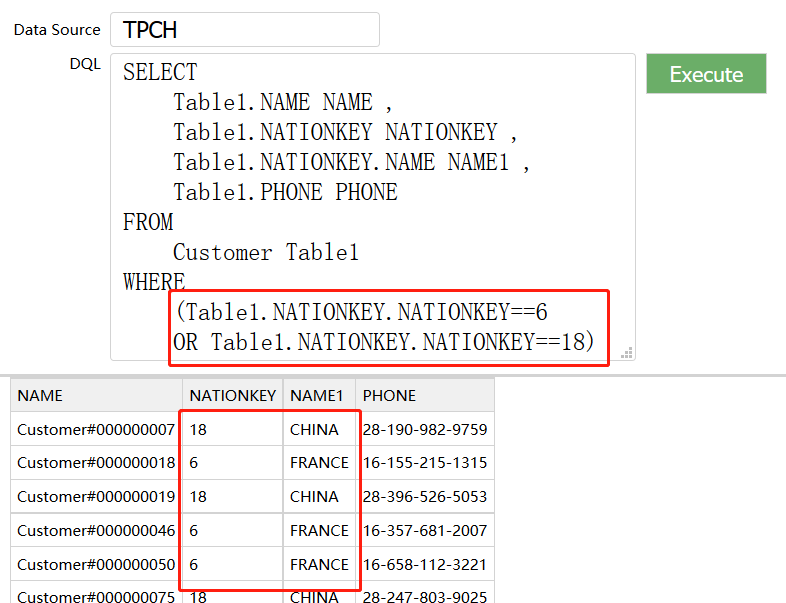Click the SELECT keyword in query

tap(160, 72)
